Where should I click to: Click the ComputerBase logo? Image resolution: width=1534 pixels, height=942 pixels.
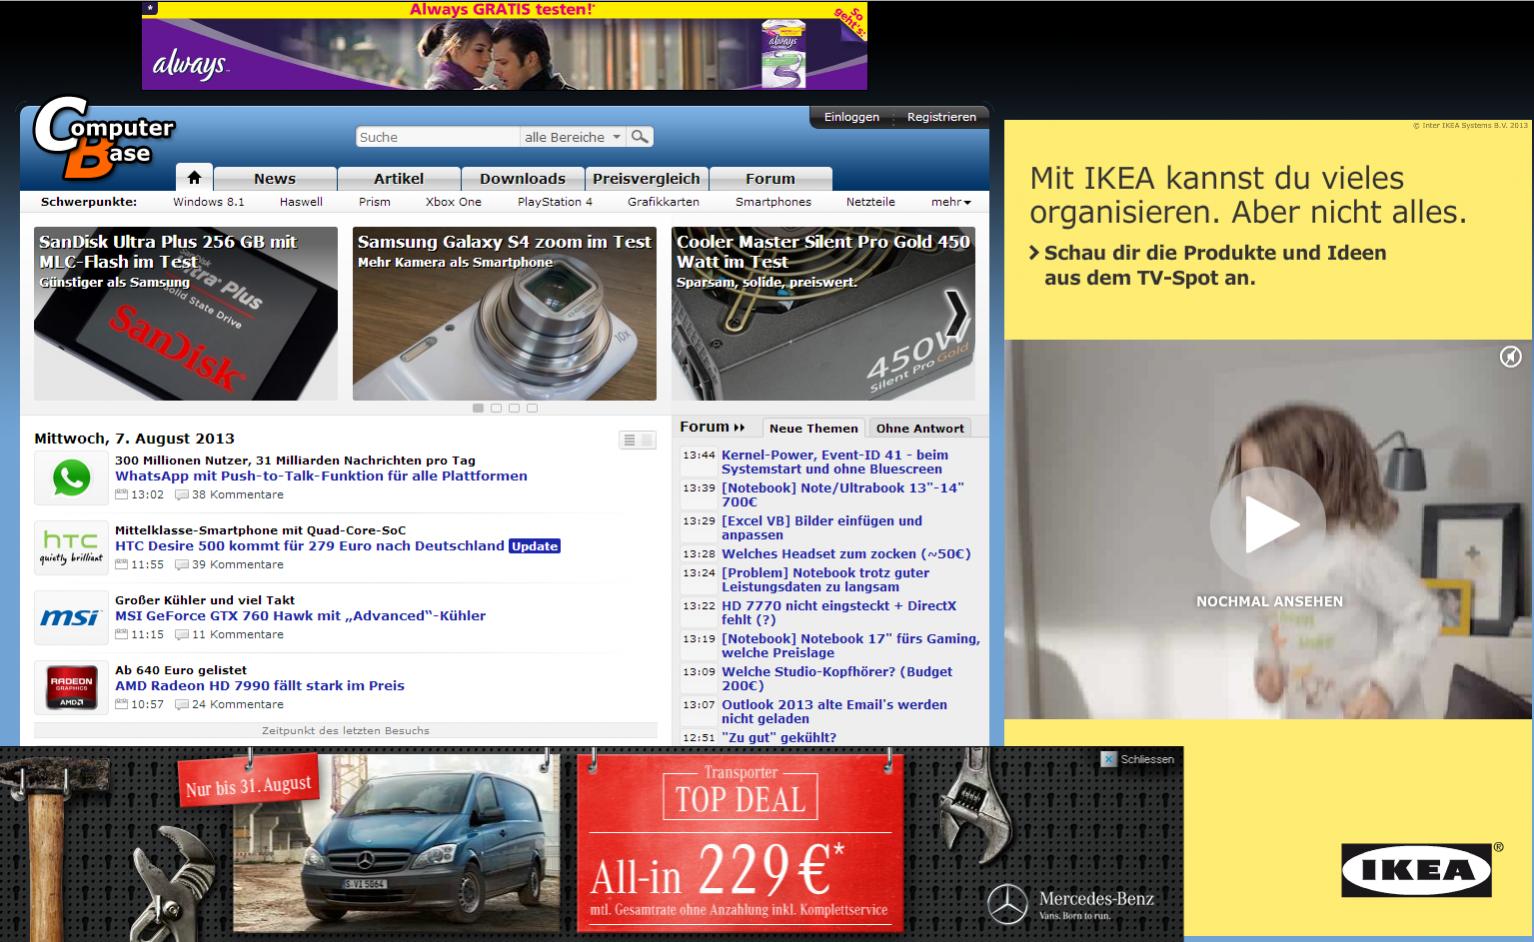(x=104, y=139)
